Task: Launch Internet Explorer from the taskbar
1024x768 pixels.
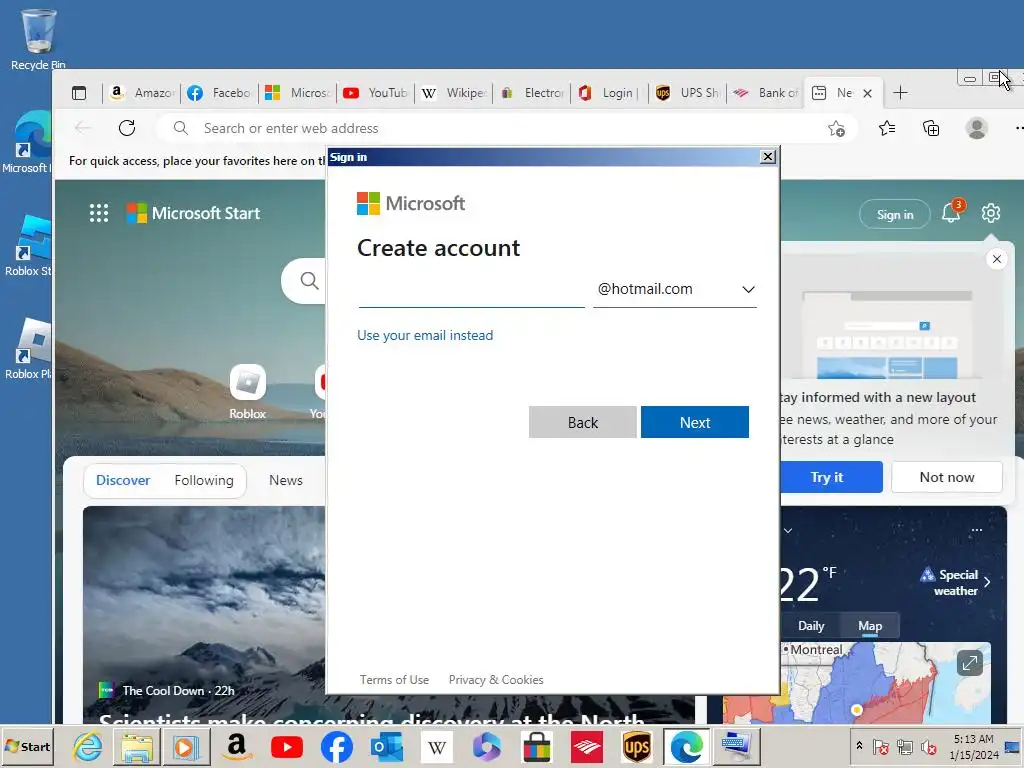Action: [87, 746]
